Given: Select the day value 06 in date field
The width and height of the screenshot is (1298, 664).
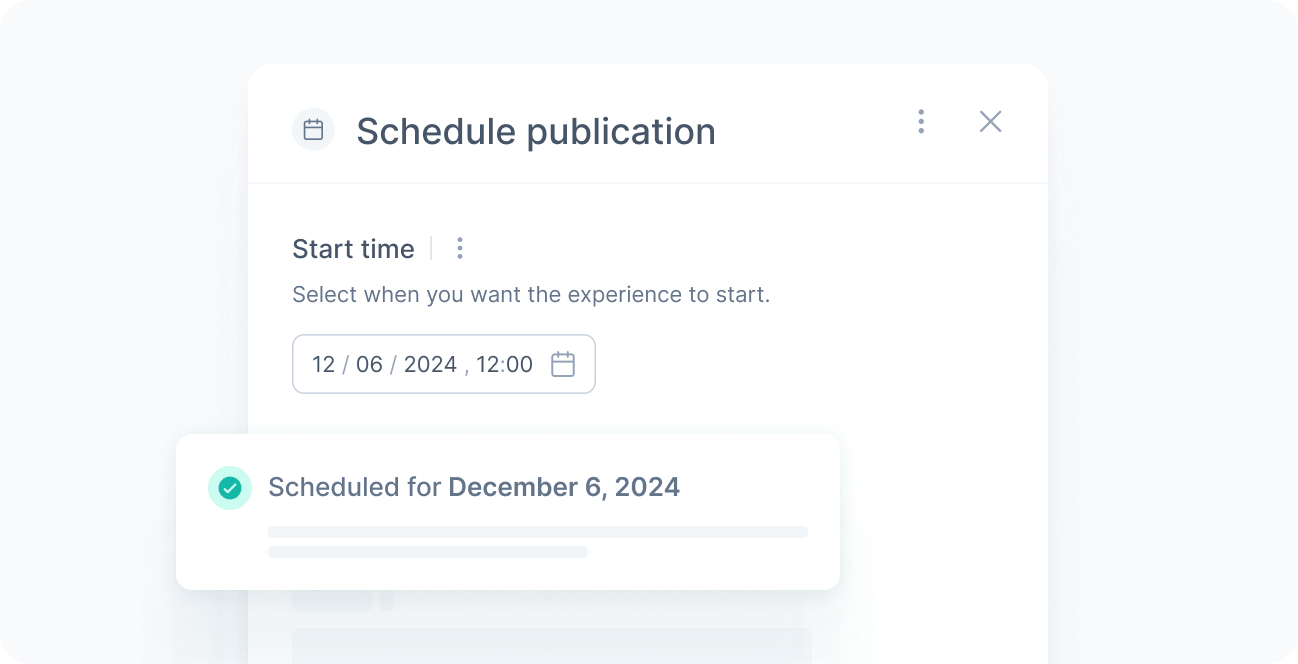Looking at the screenshot, I should pyautogui.click(x=369, y=364).
